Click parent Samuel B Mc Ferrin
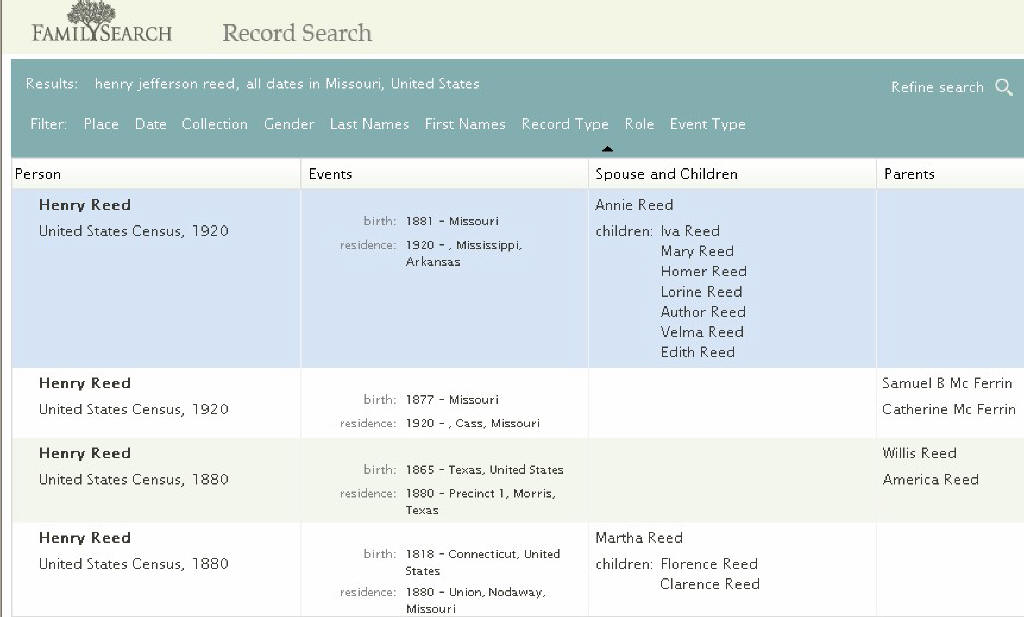 946,383
